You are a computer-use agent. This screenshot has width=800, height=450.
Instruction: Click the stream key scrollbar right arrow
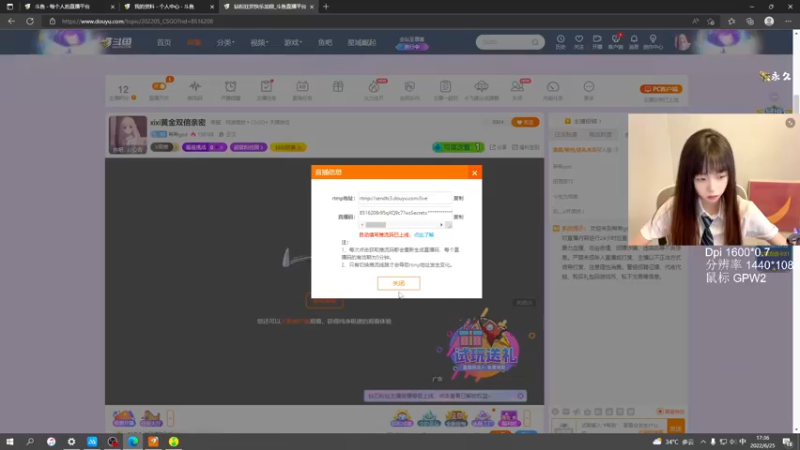[441, 225]
